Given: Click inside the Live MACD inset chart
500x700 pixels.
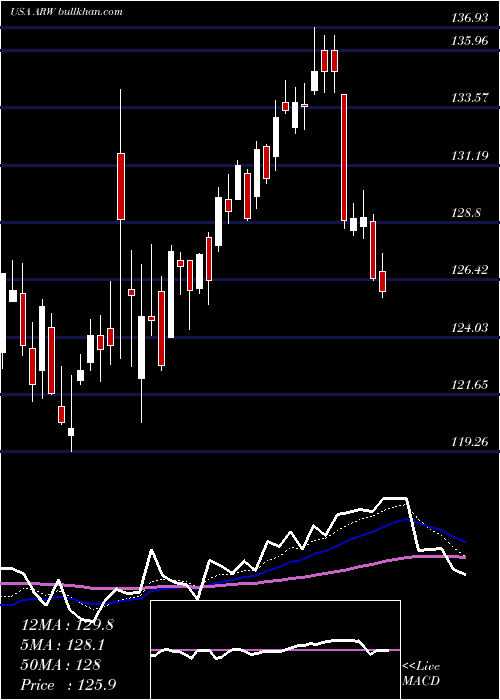Looking at the screenshot, I should (x=275, y=650).
